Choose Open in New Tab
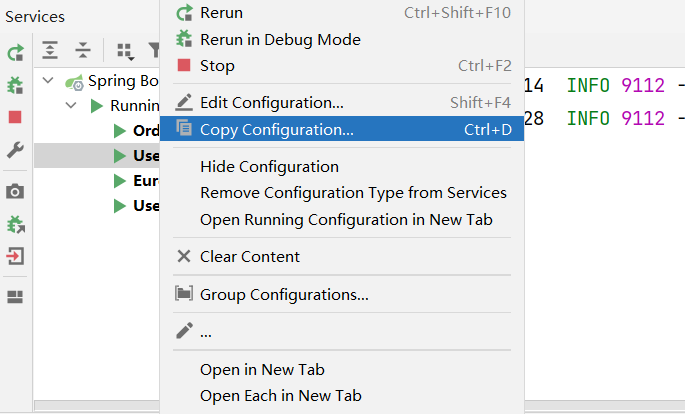Image resolution: width=685 pixels, height=414 pixels. [262, 369]
